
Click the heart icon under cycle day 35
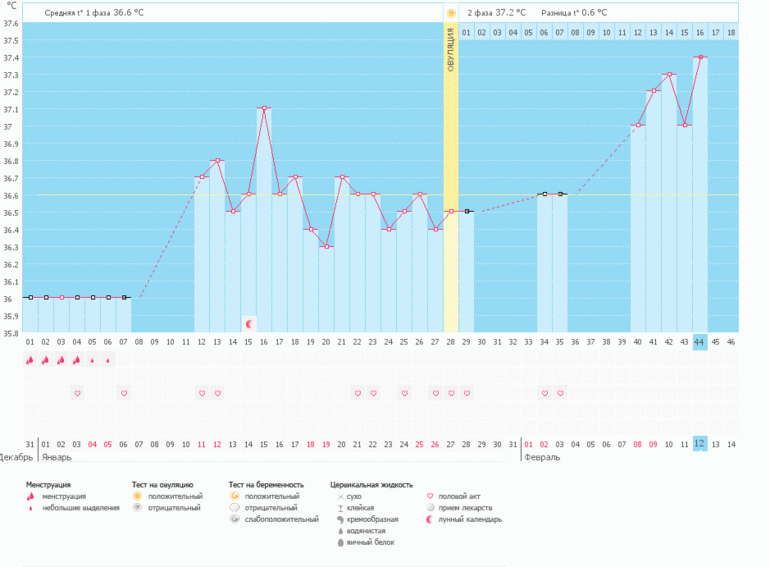pyautogui.click(x=560, y=393)
